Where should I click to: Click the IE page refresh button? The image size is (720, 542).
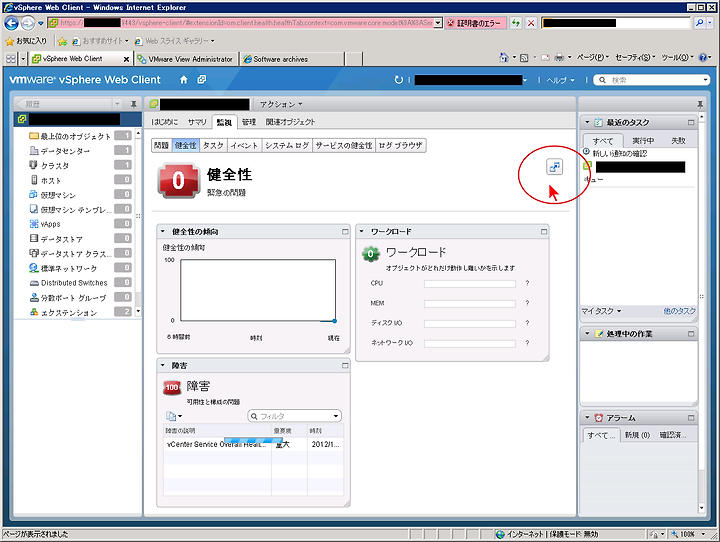[516, 23]
